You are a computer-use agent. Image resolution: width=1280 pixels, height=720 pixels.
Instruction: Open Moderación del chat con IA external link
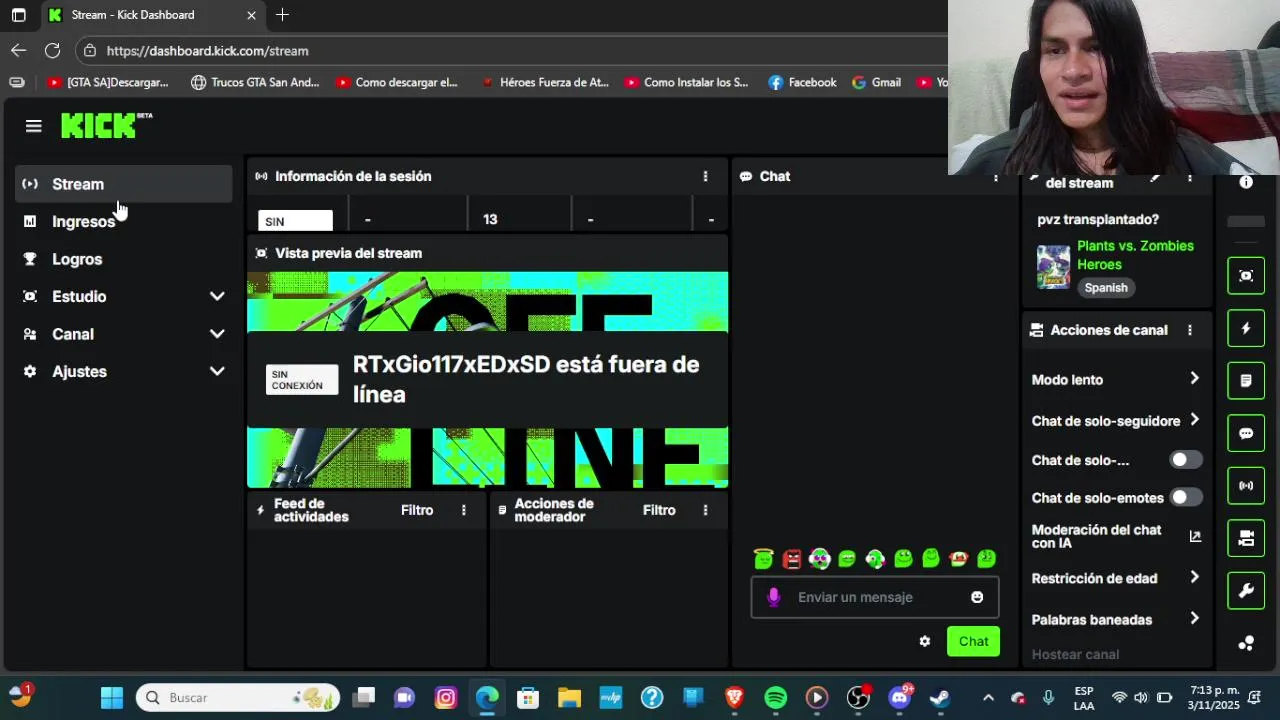click(x=1195, y=536)
